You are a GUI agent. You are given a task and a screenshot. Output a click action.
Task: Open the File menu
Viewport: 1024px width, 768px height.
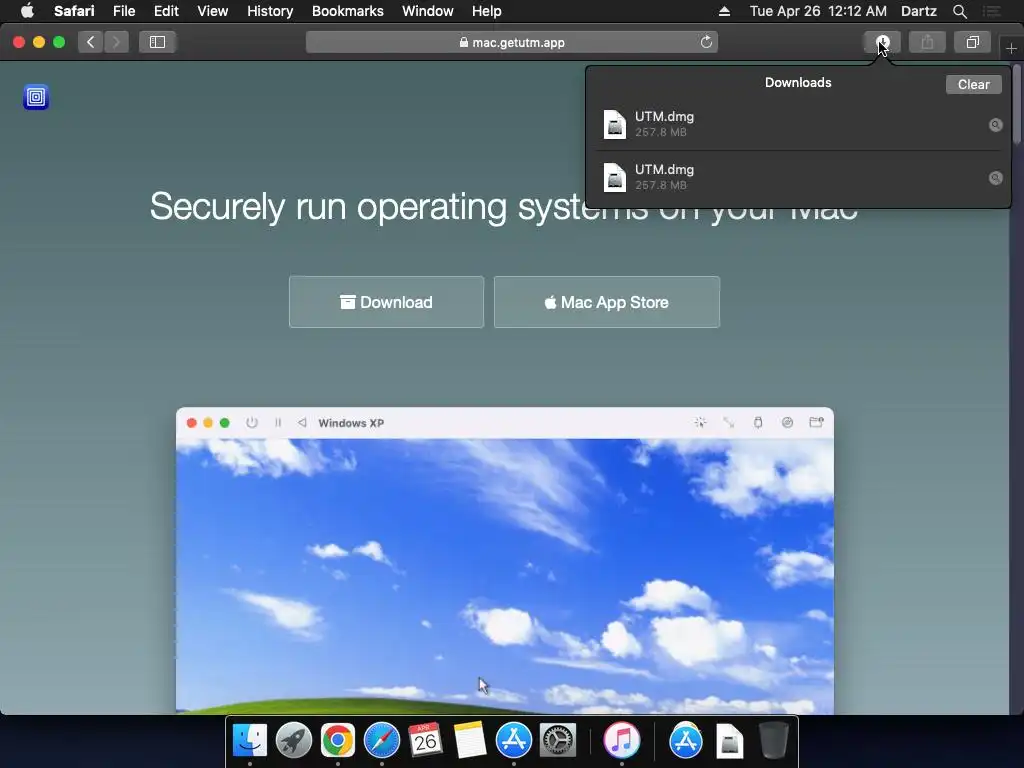pyautogui.click(x=123, y=11)
